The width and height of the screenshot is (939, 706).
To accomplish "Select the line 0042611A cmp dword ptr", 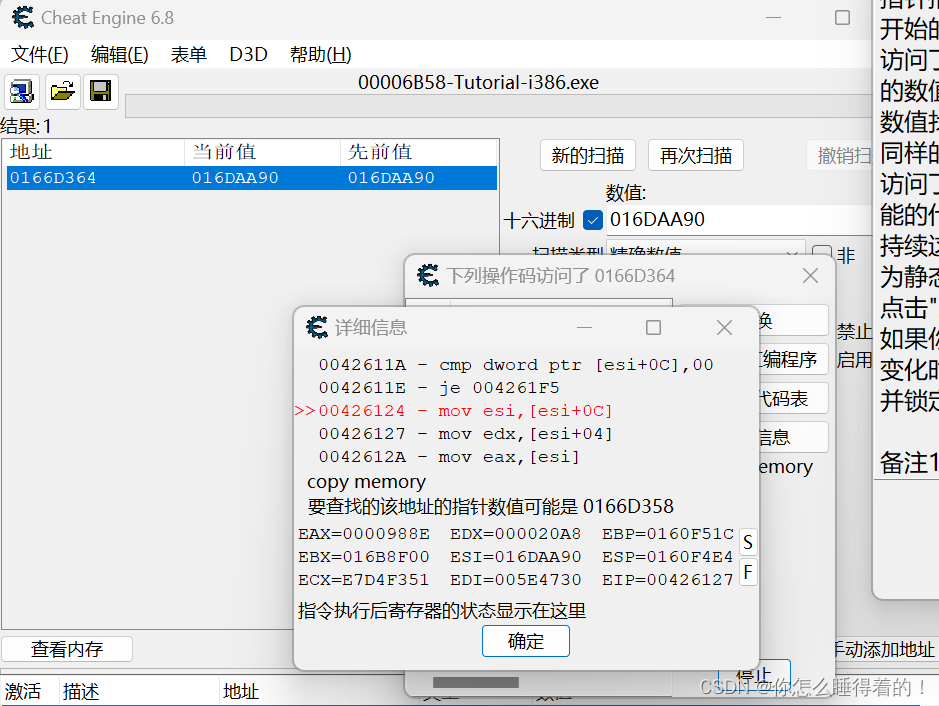I will click(516, 365).
